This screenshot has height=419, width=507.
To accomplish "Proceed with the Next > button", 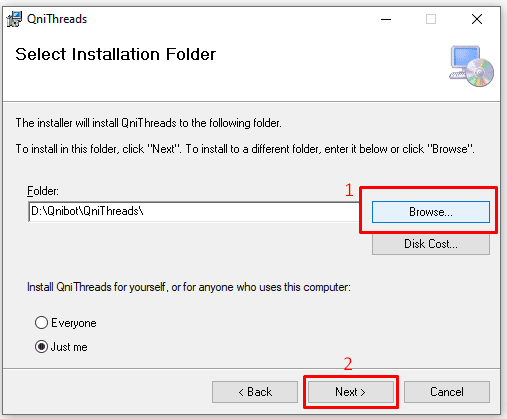I will point(351,392).
